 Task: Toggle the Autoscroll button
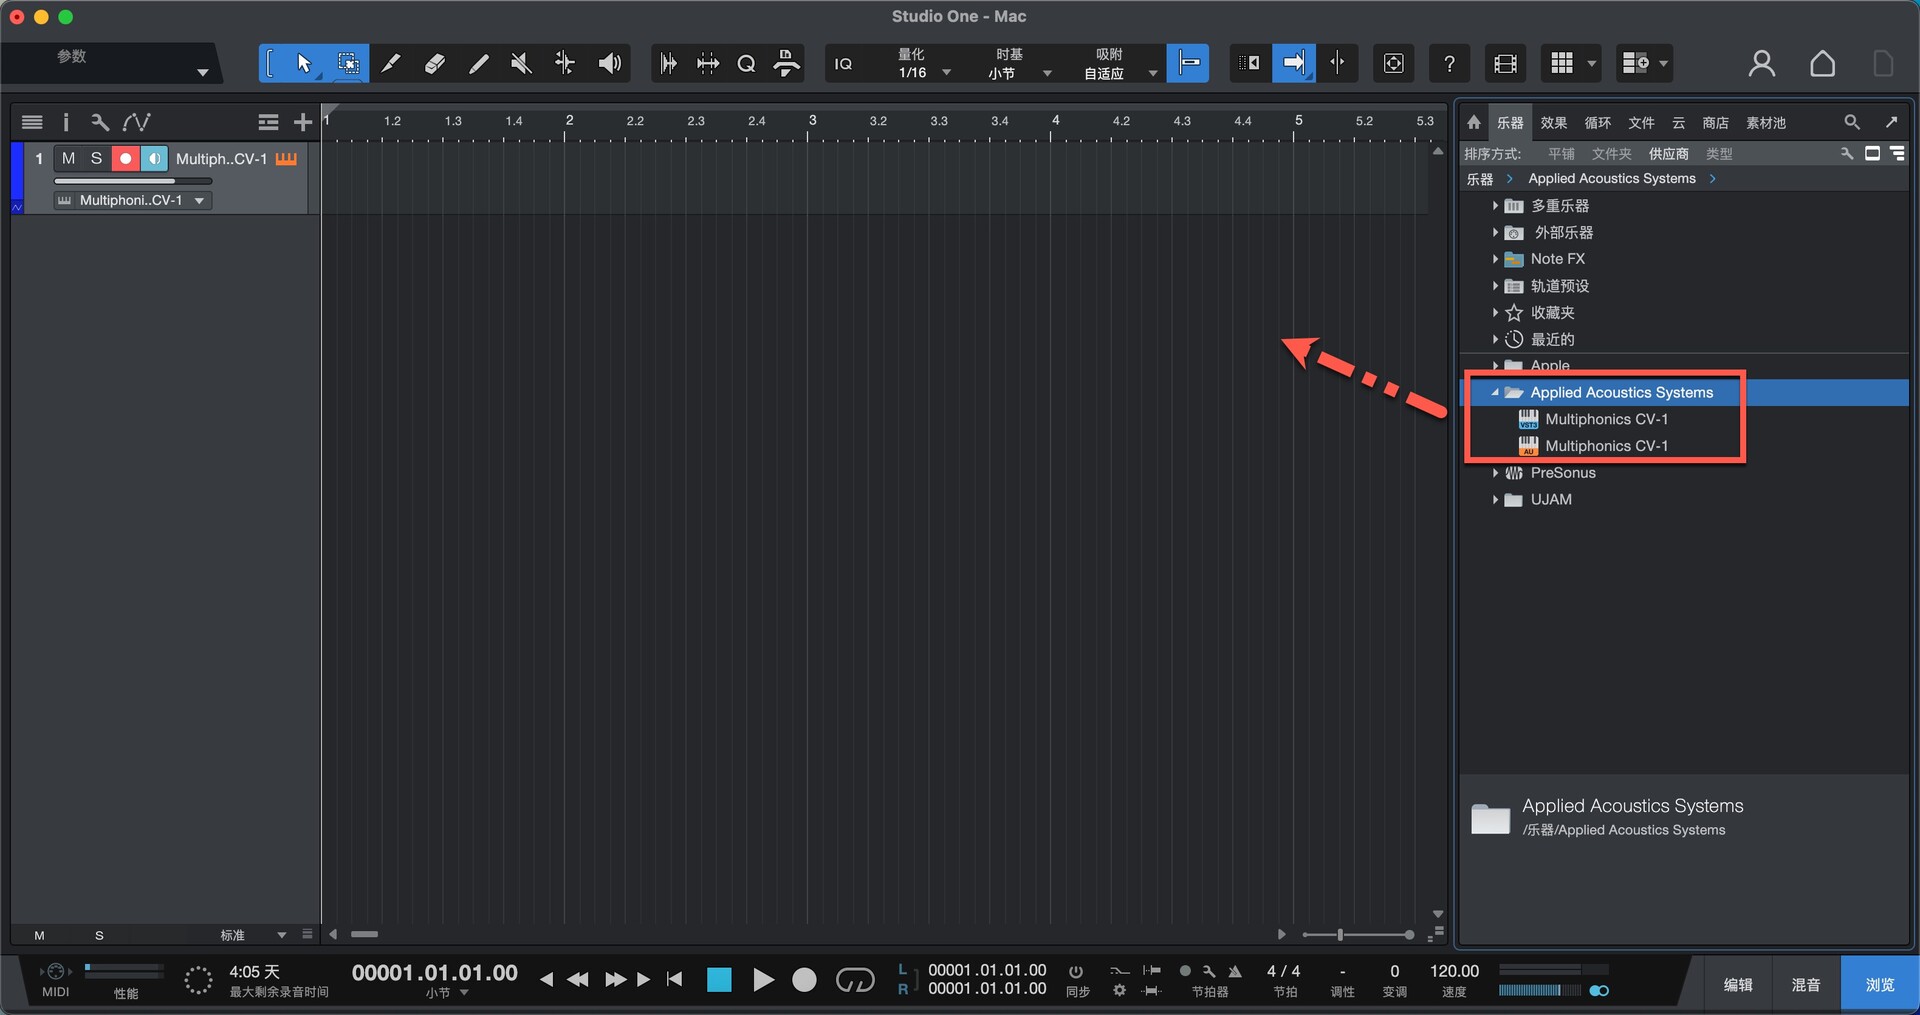pos(1294,64)
